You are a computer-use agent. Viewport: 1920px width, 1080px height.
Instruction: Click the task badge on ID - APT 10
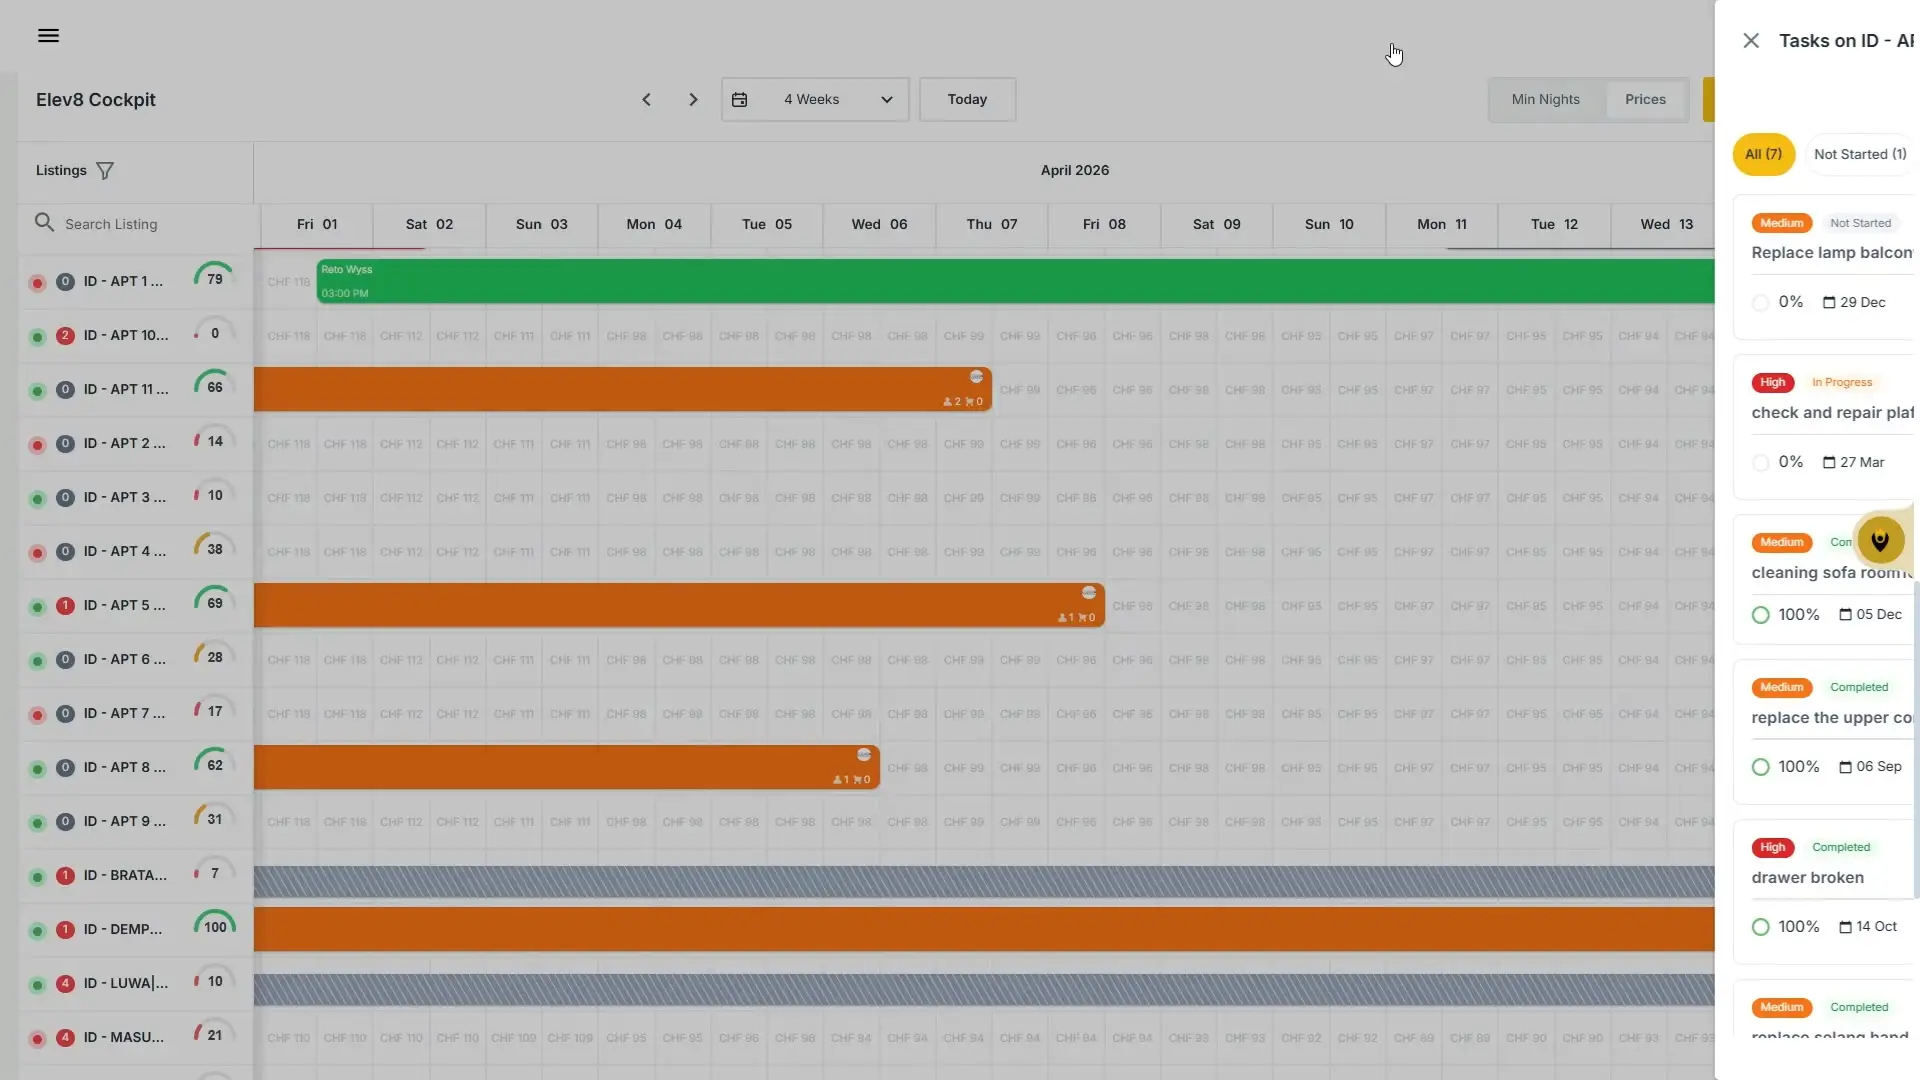[65, 336]
